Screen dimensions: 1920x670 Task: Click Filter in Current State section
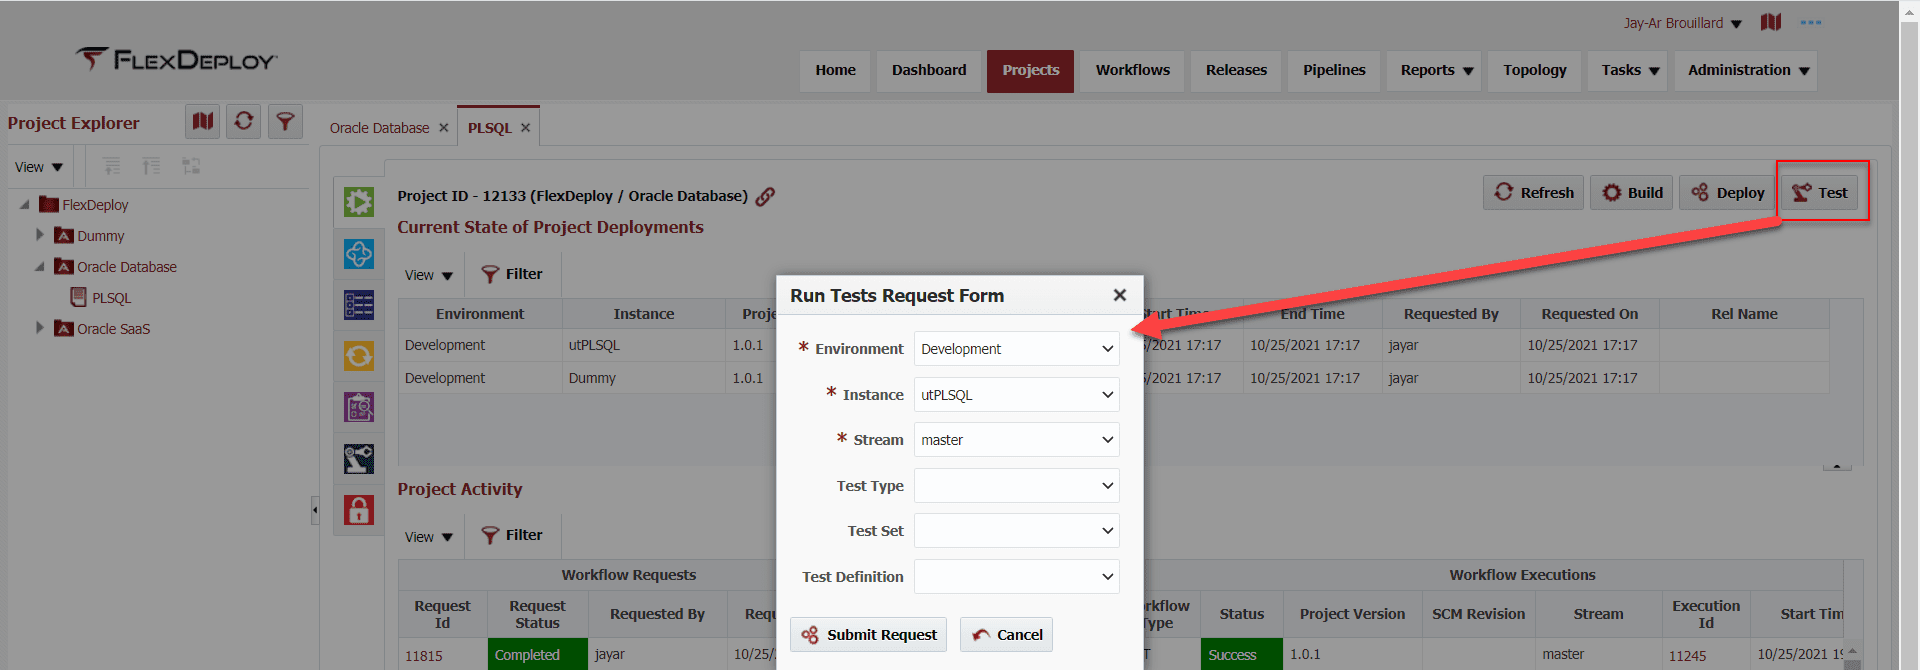(512, 274)
